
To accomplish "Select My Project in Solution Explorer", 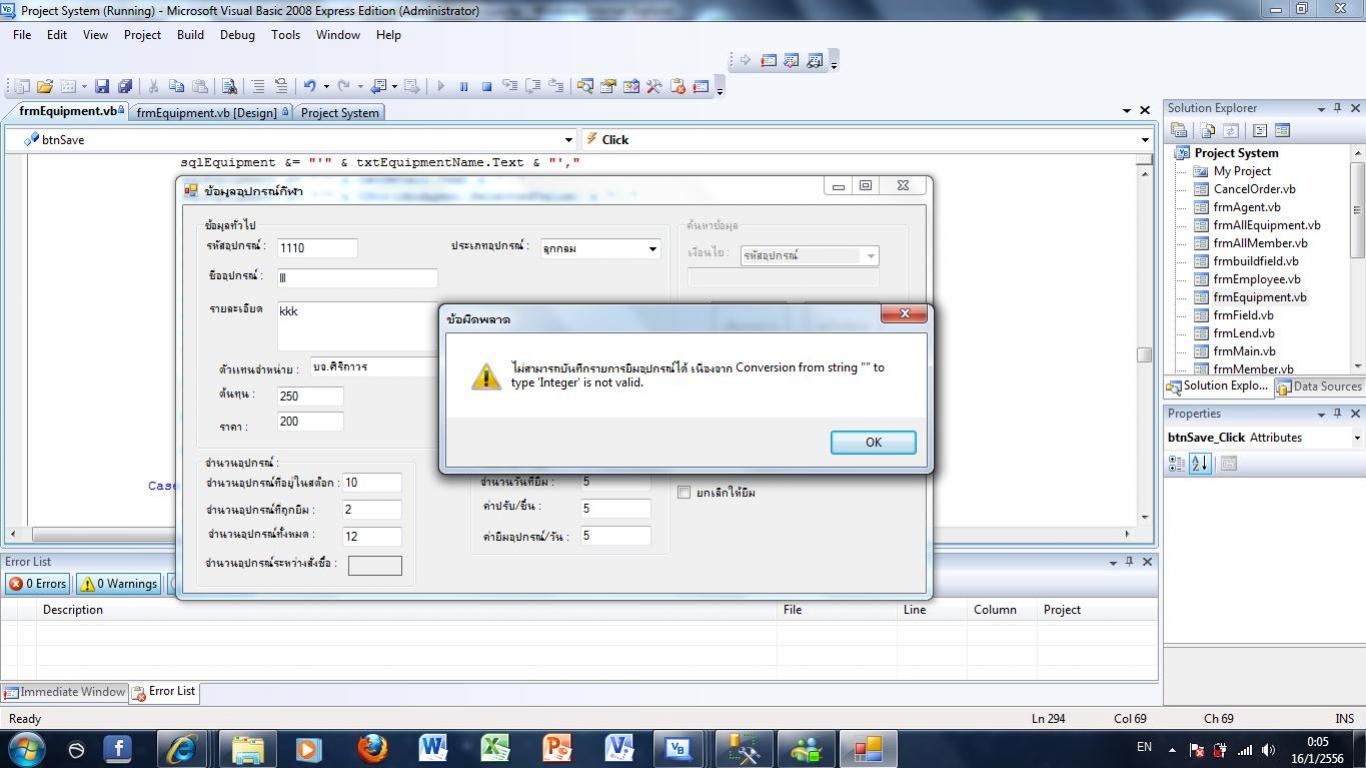I will [1242, 171].
